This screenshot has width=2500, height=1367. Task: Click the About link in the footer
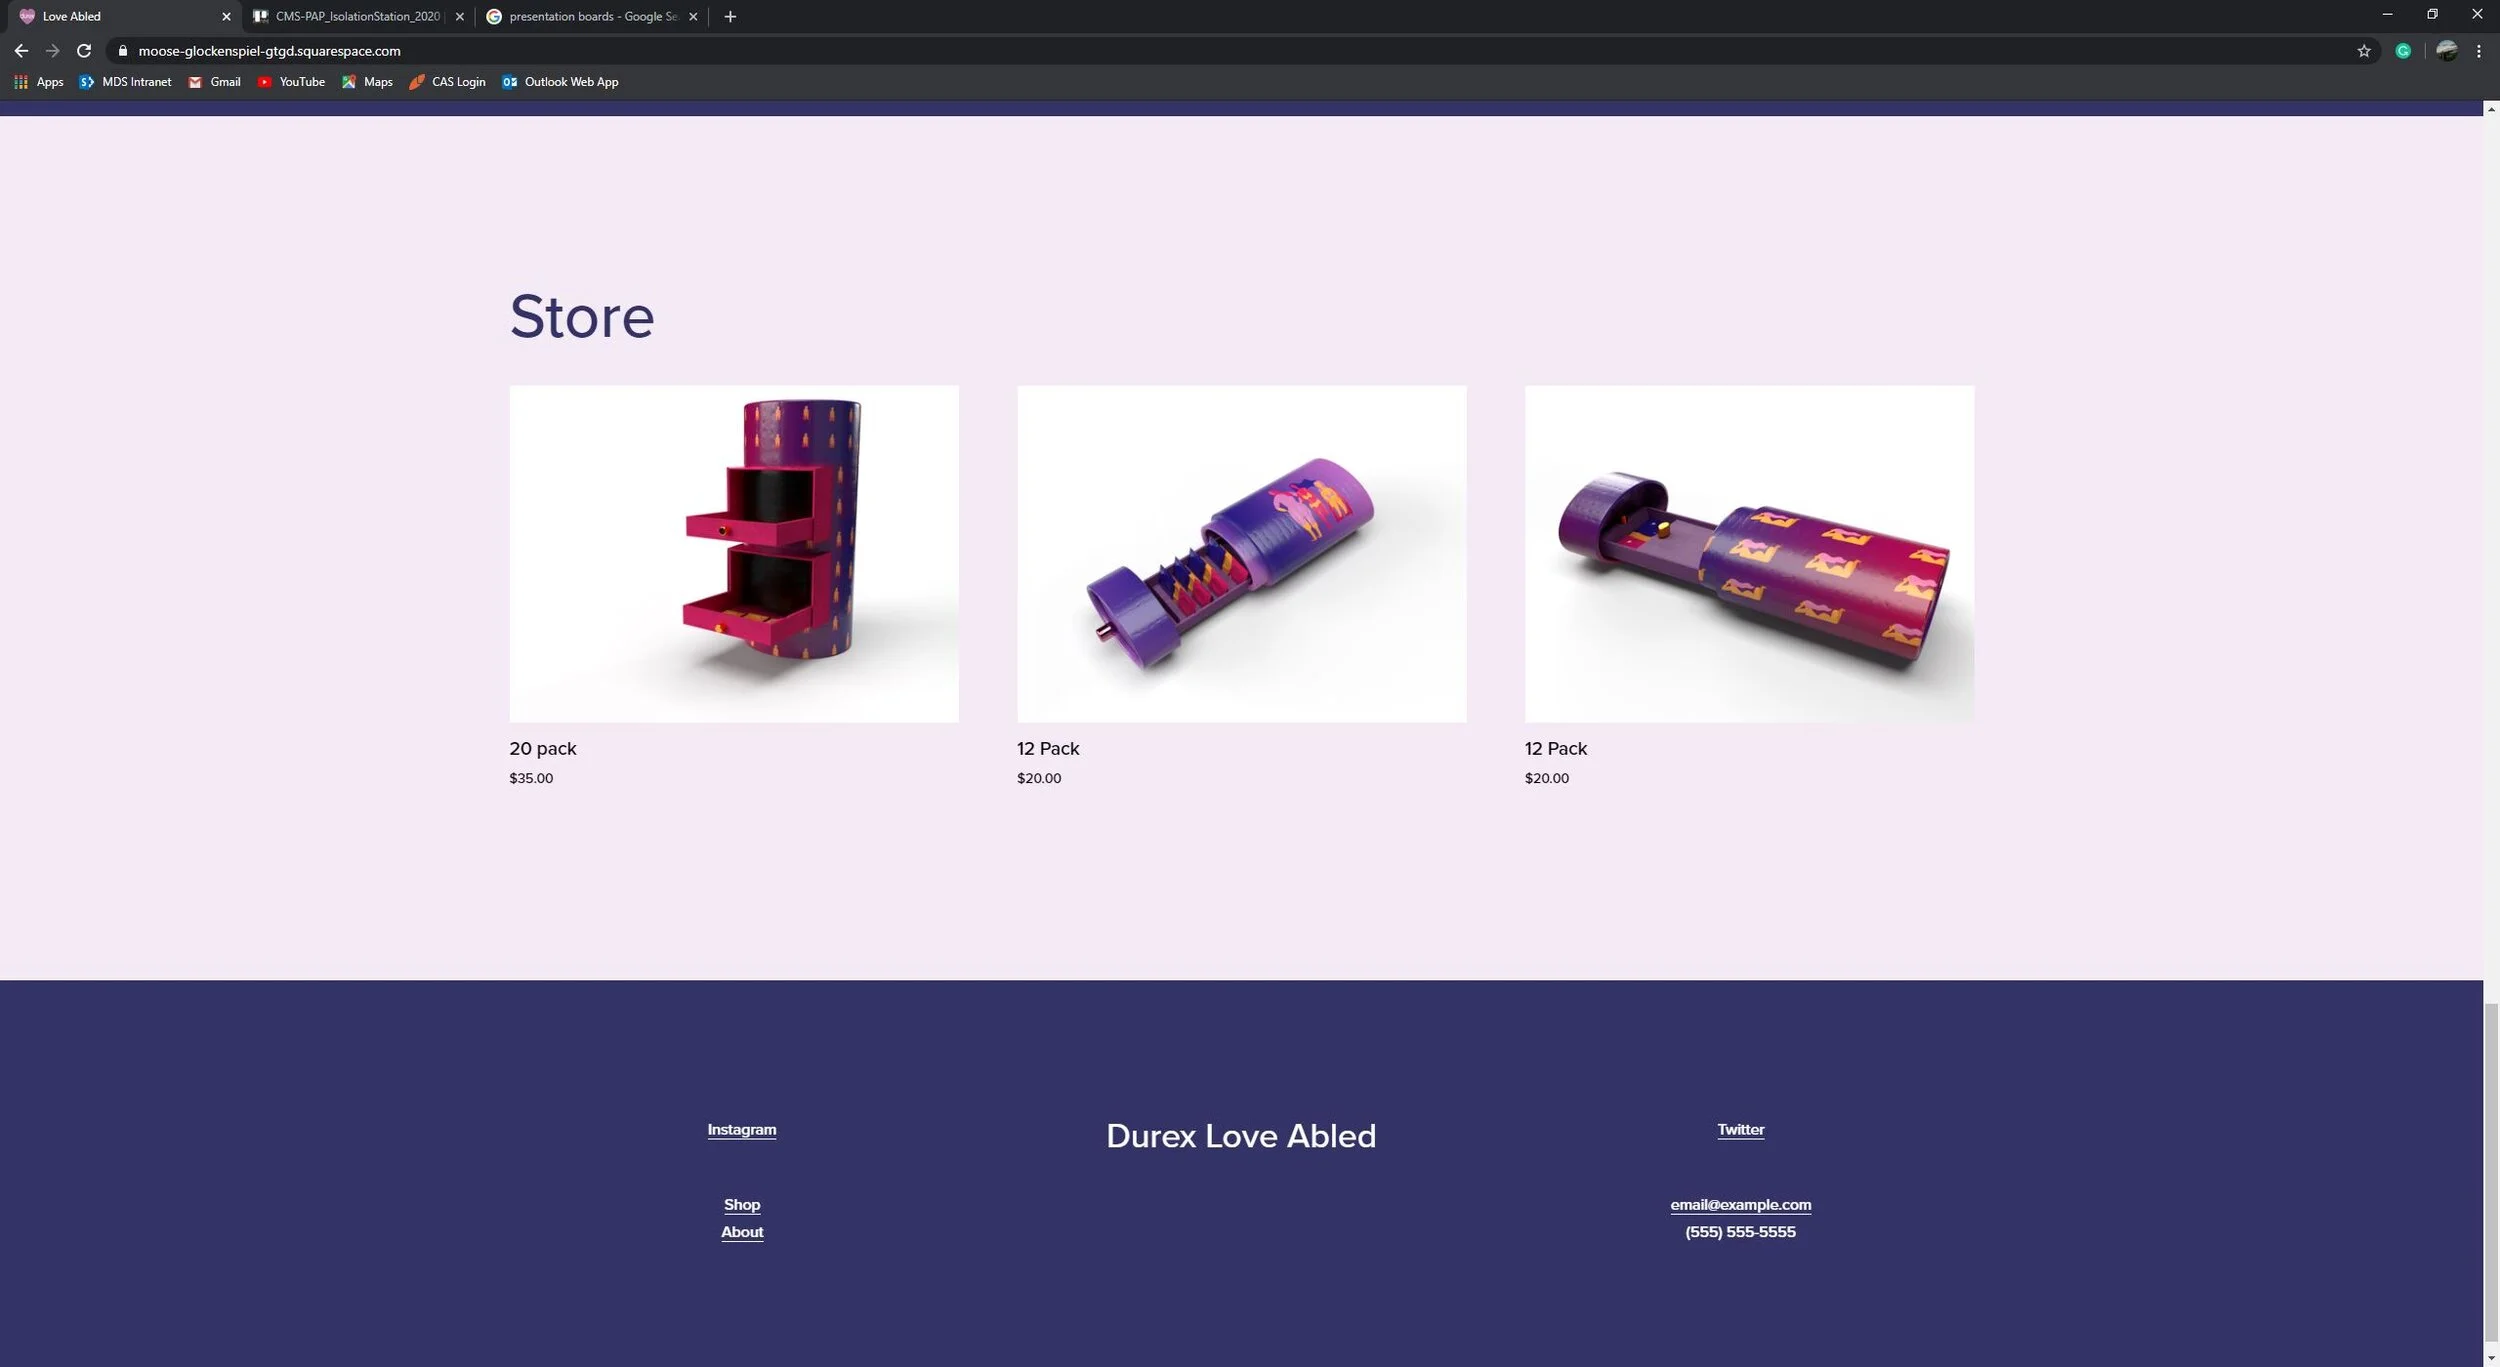click(741, 1232)
